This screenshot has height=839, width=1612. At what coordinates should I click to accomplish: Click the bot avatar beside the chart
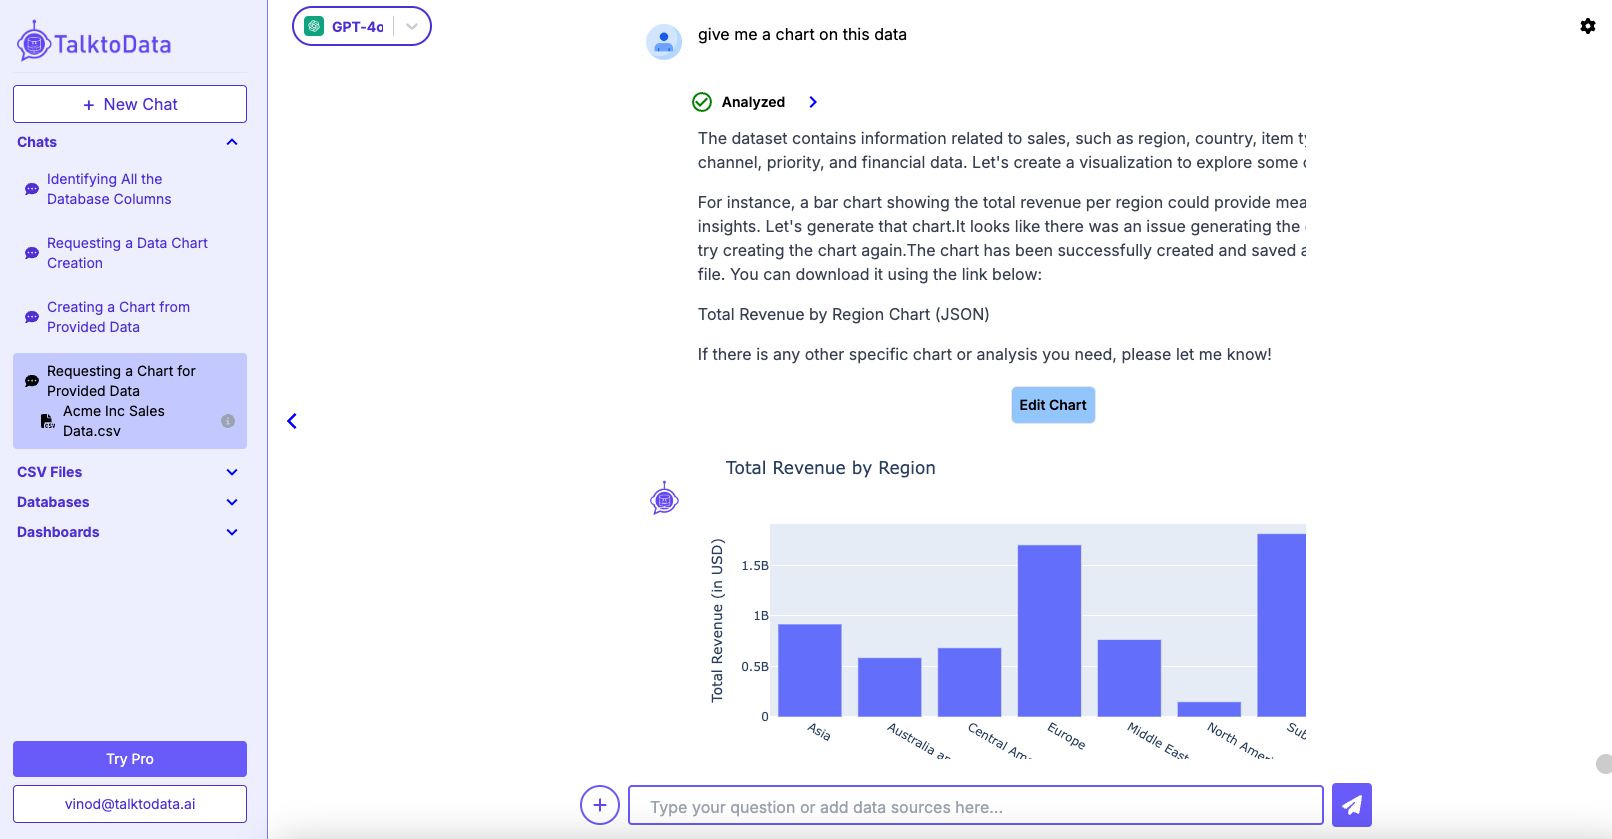tap(664, 498)
